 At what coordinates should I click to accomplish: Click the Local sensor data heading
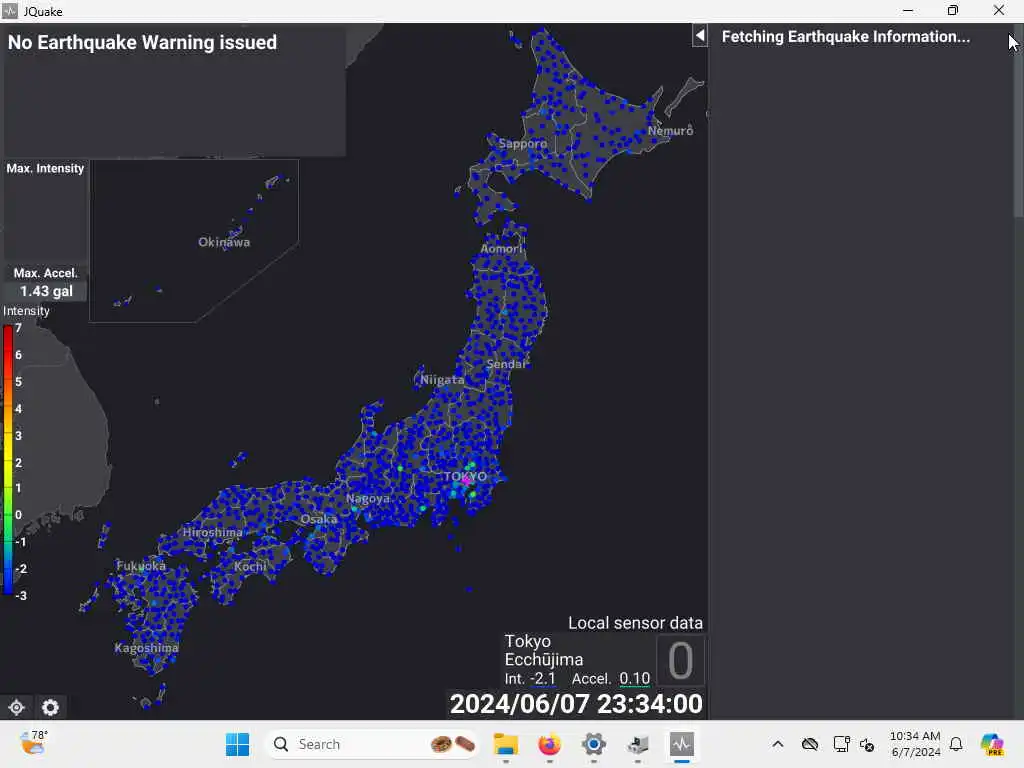coord(635,623)
